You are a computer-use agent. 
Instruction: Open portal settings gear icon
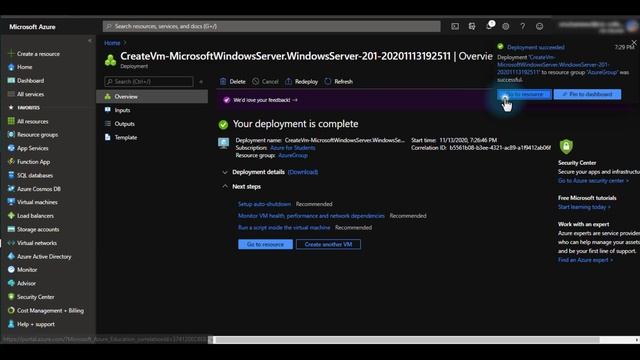click(506, 27)
